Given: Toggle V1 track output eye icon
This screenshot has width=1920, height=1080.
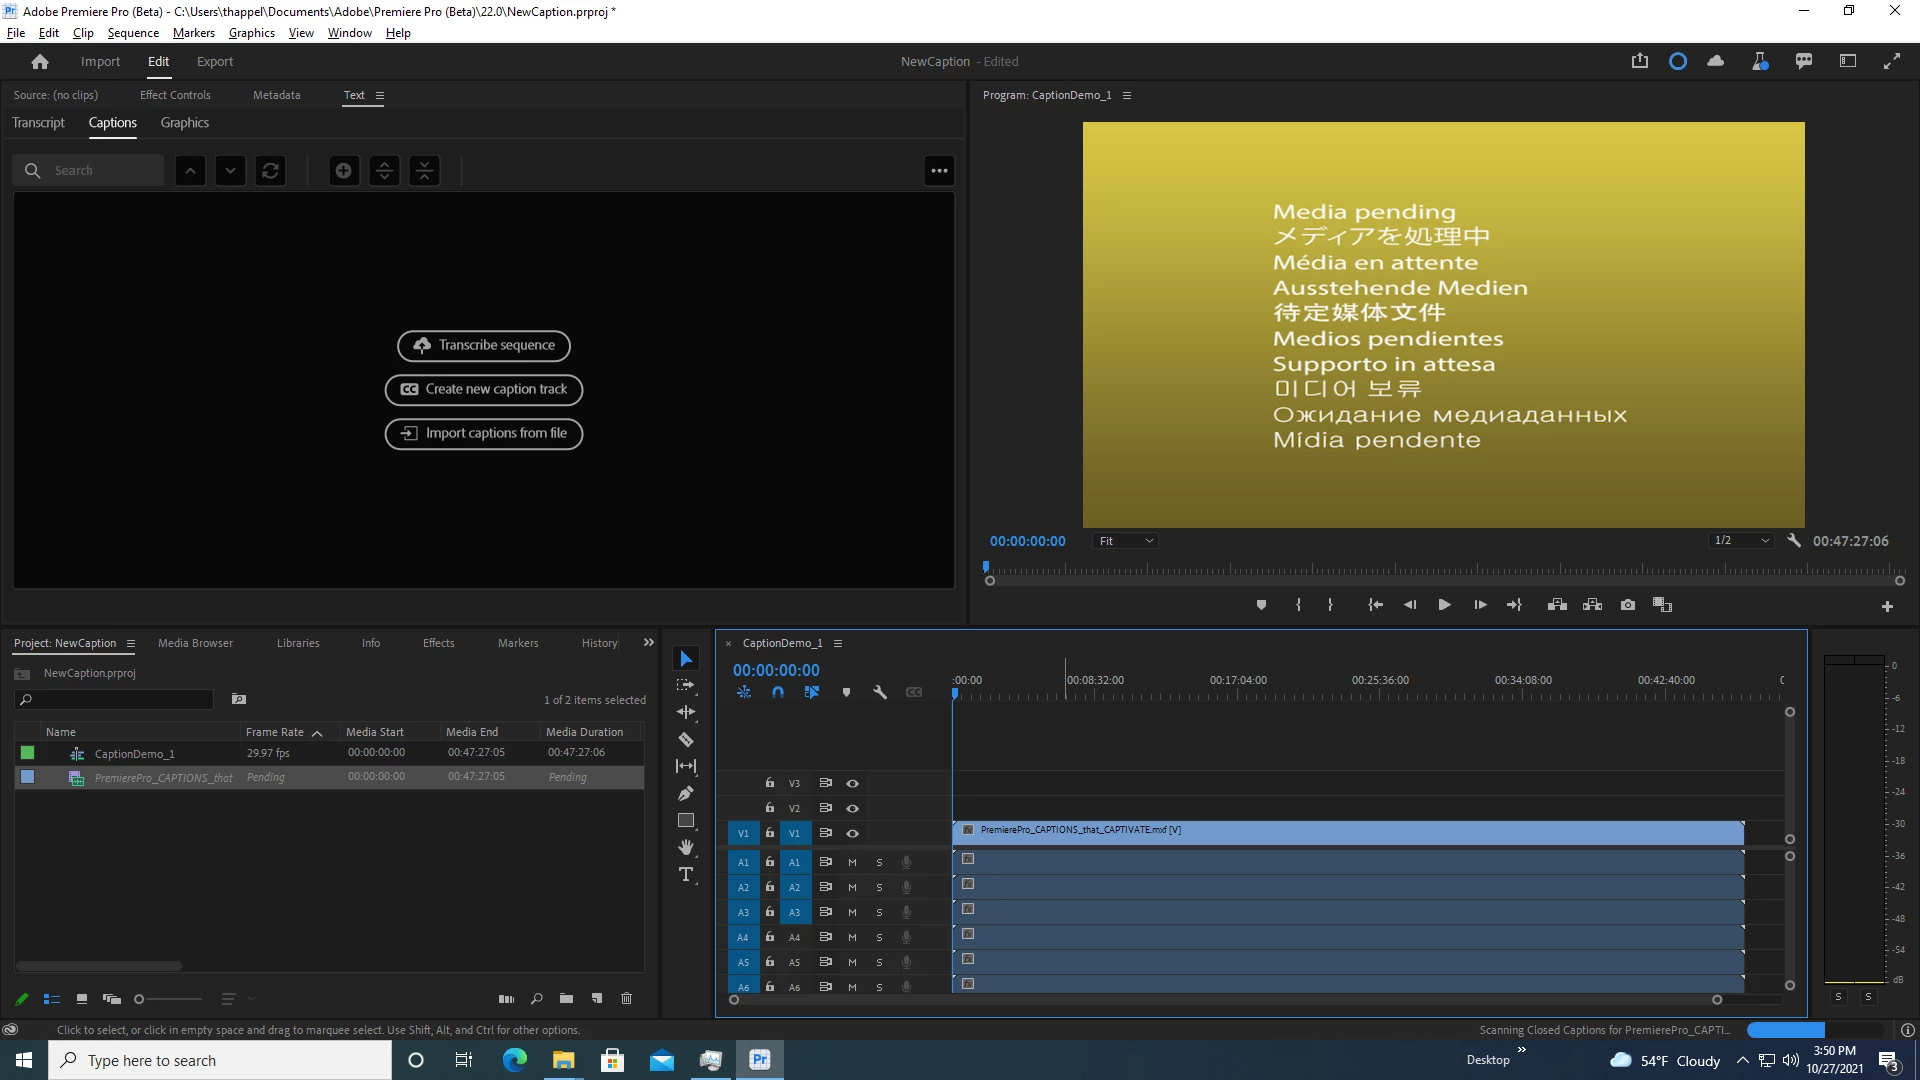Looking at the screenshot, I should coord(853,833).
